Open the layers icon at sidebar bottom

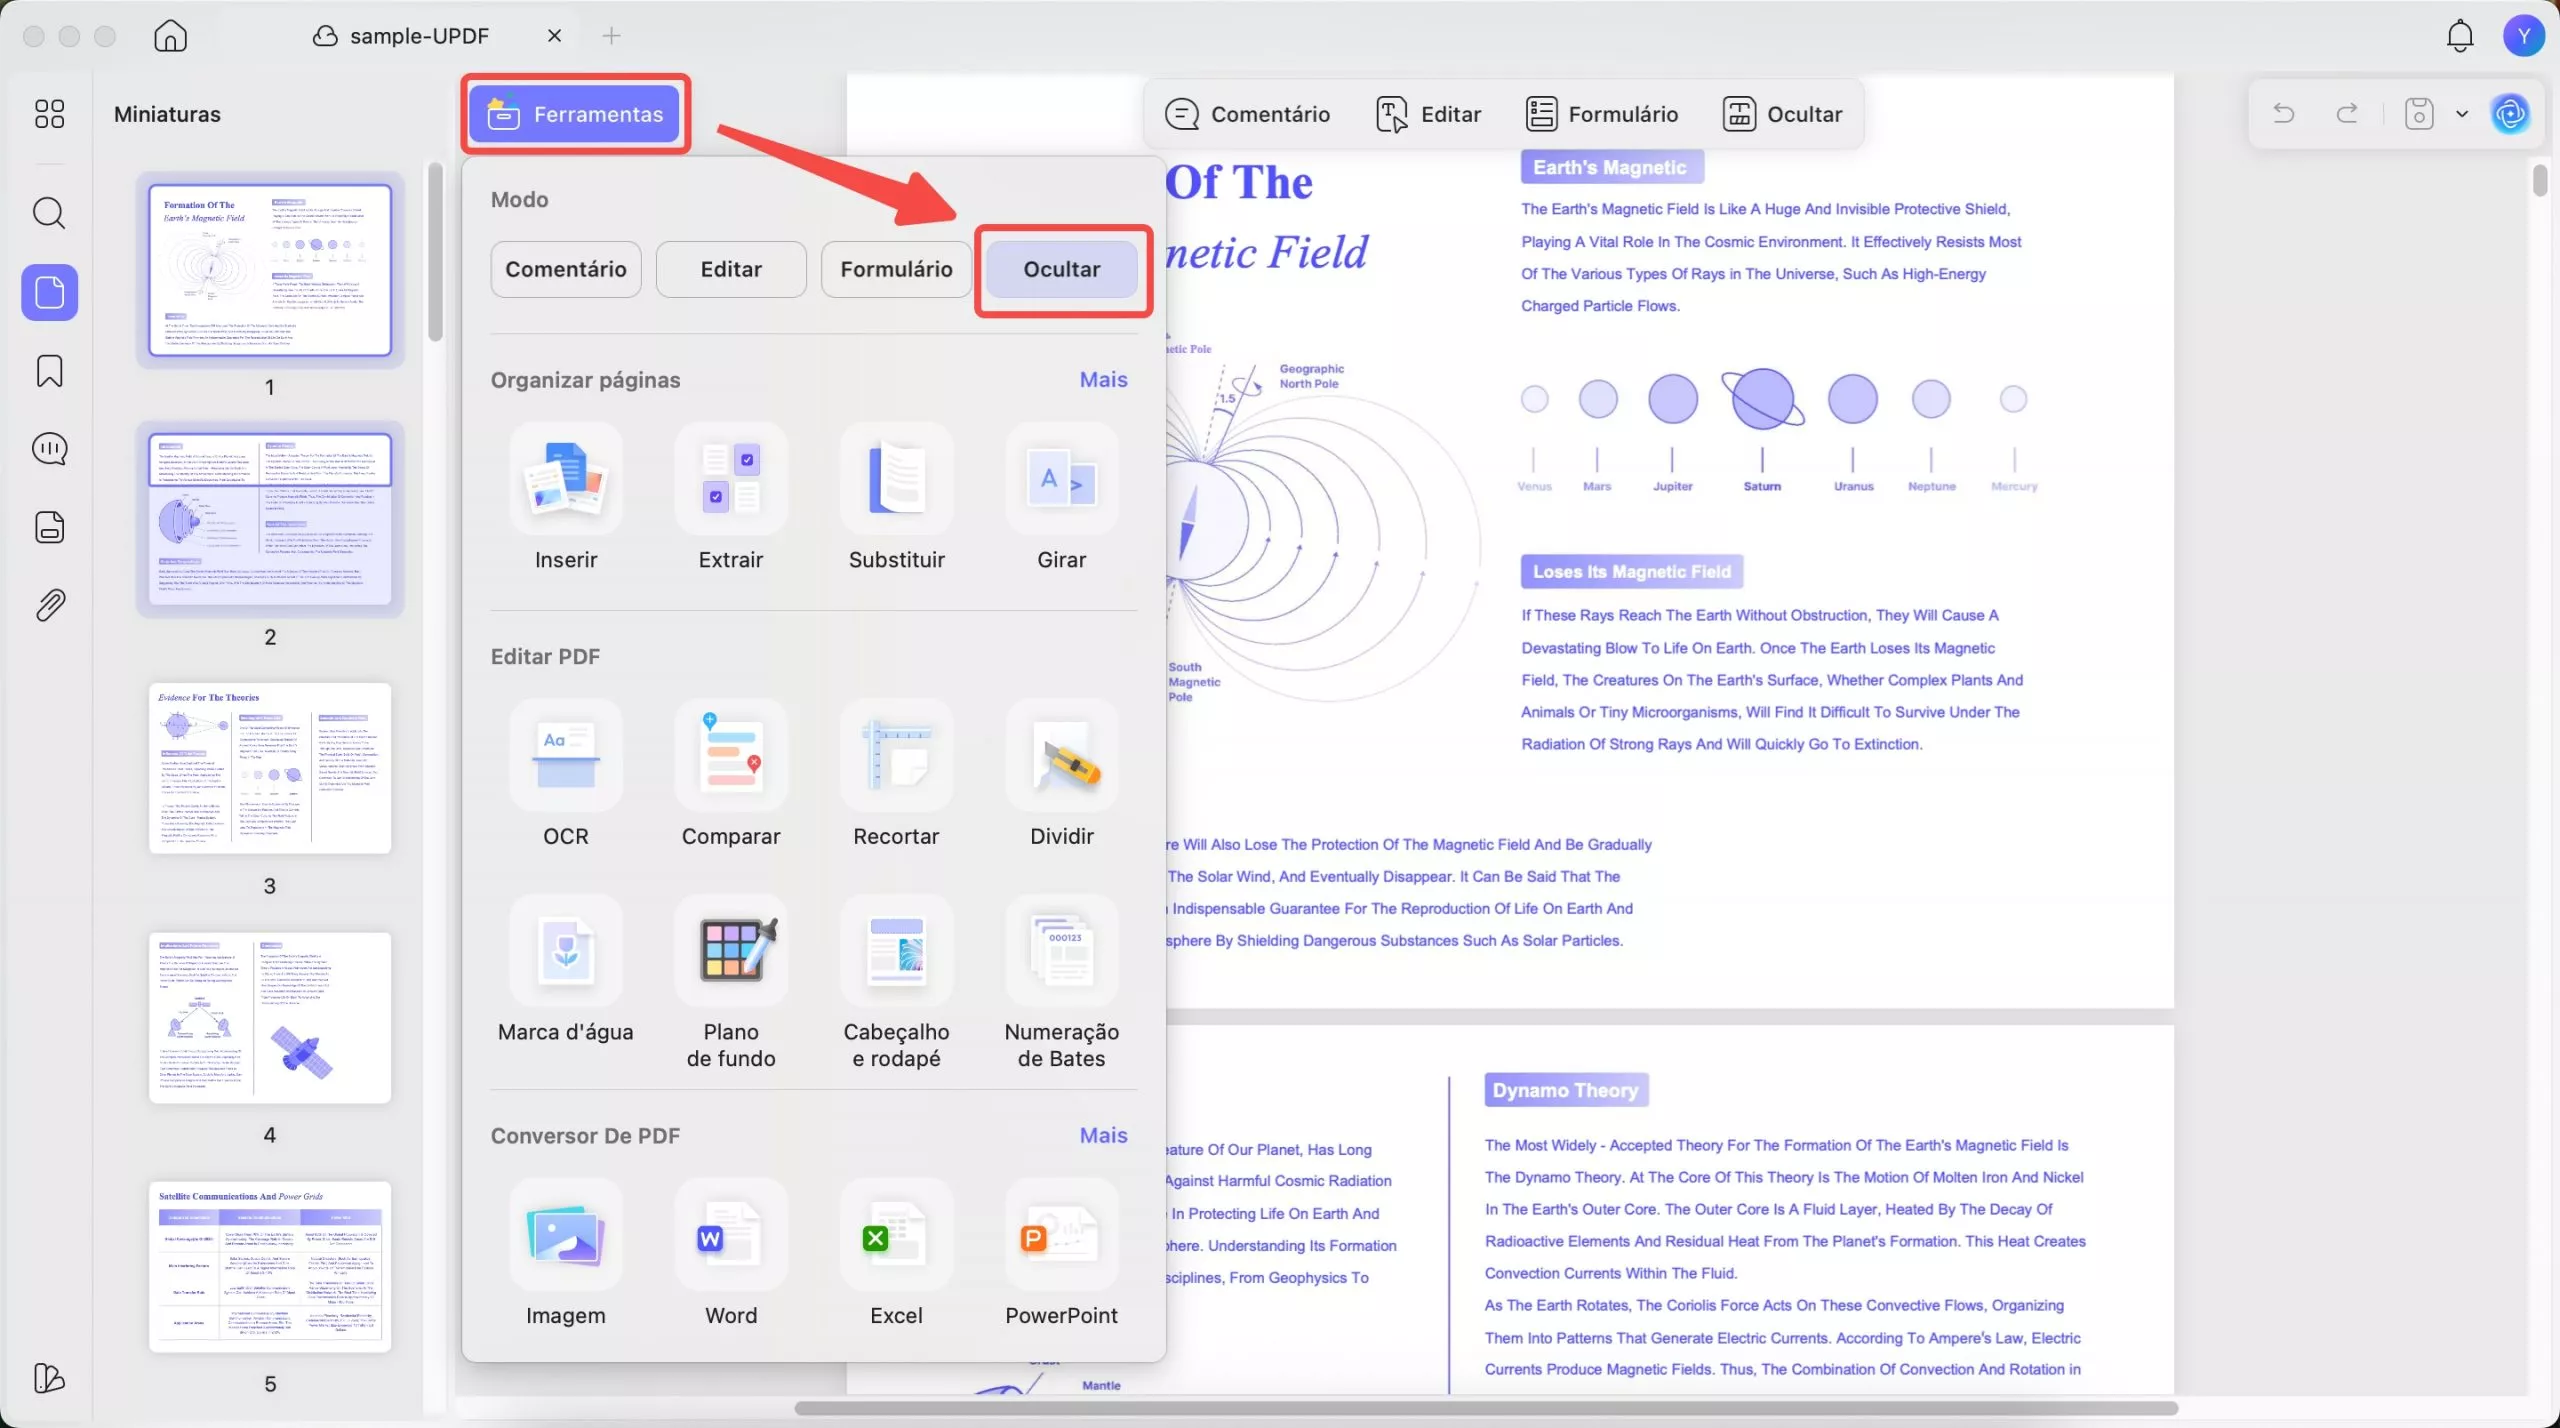(49, 1378)
